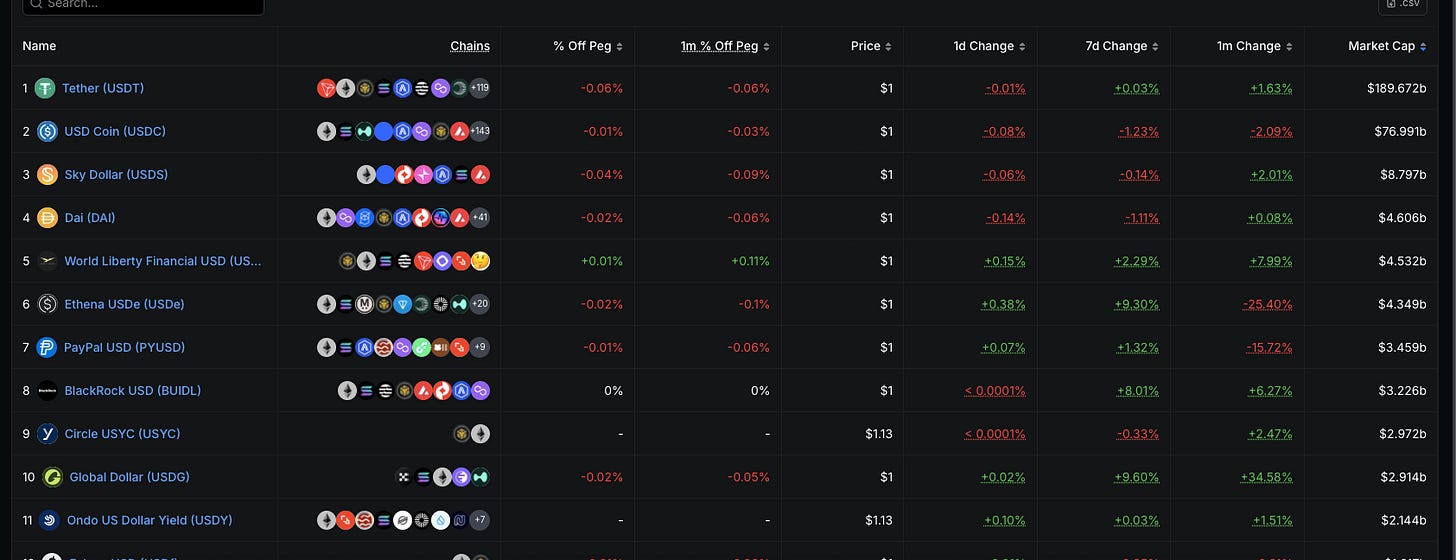Viewport: 1456px width, 560px height.
Task: Click the Tether (USDT) coin icon
Action: click(45, 88)
